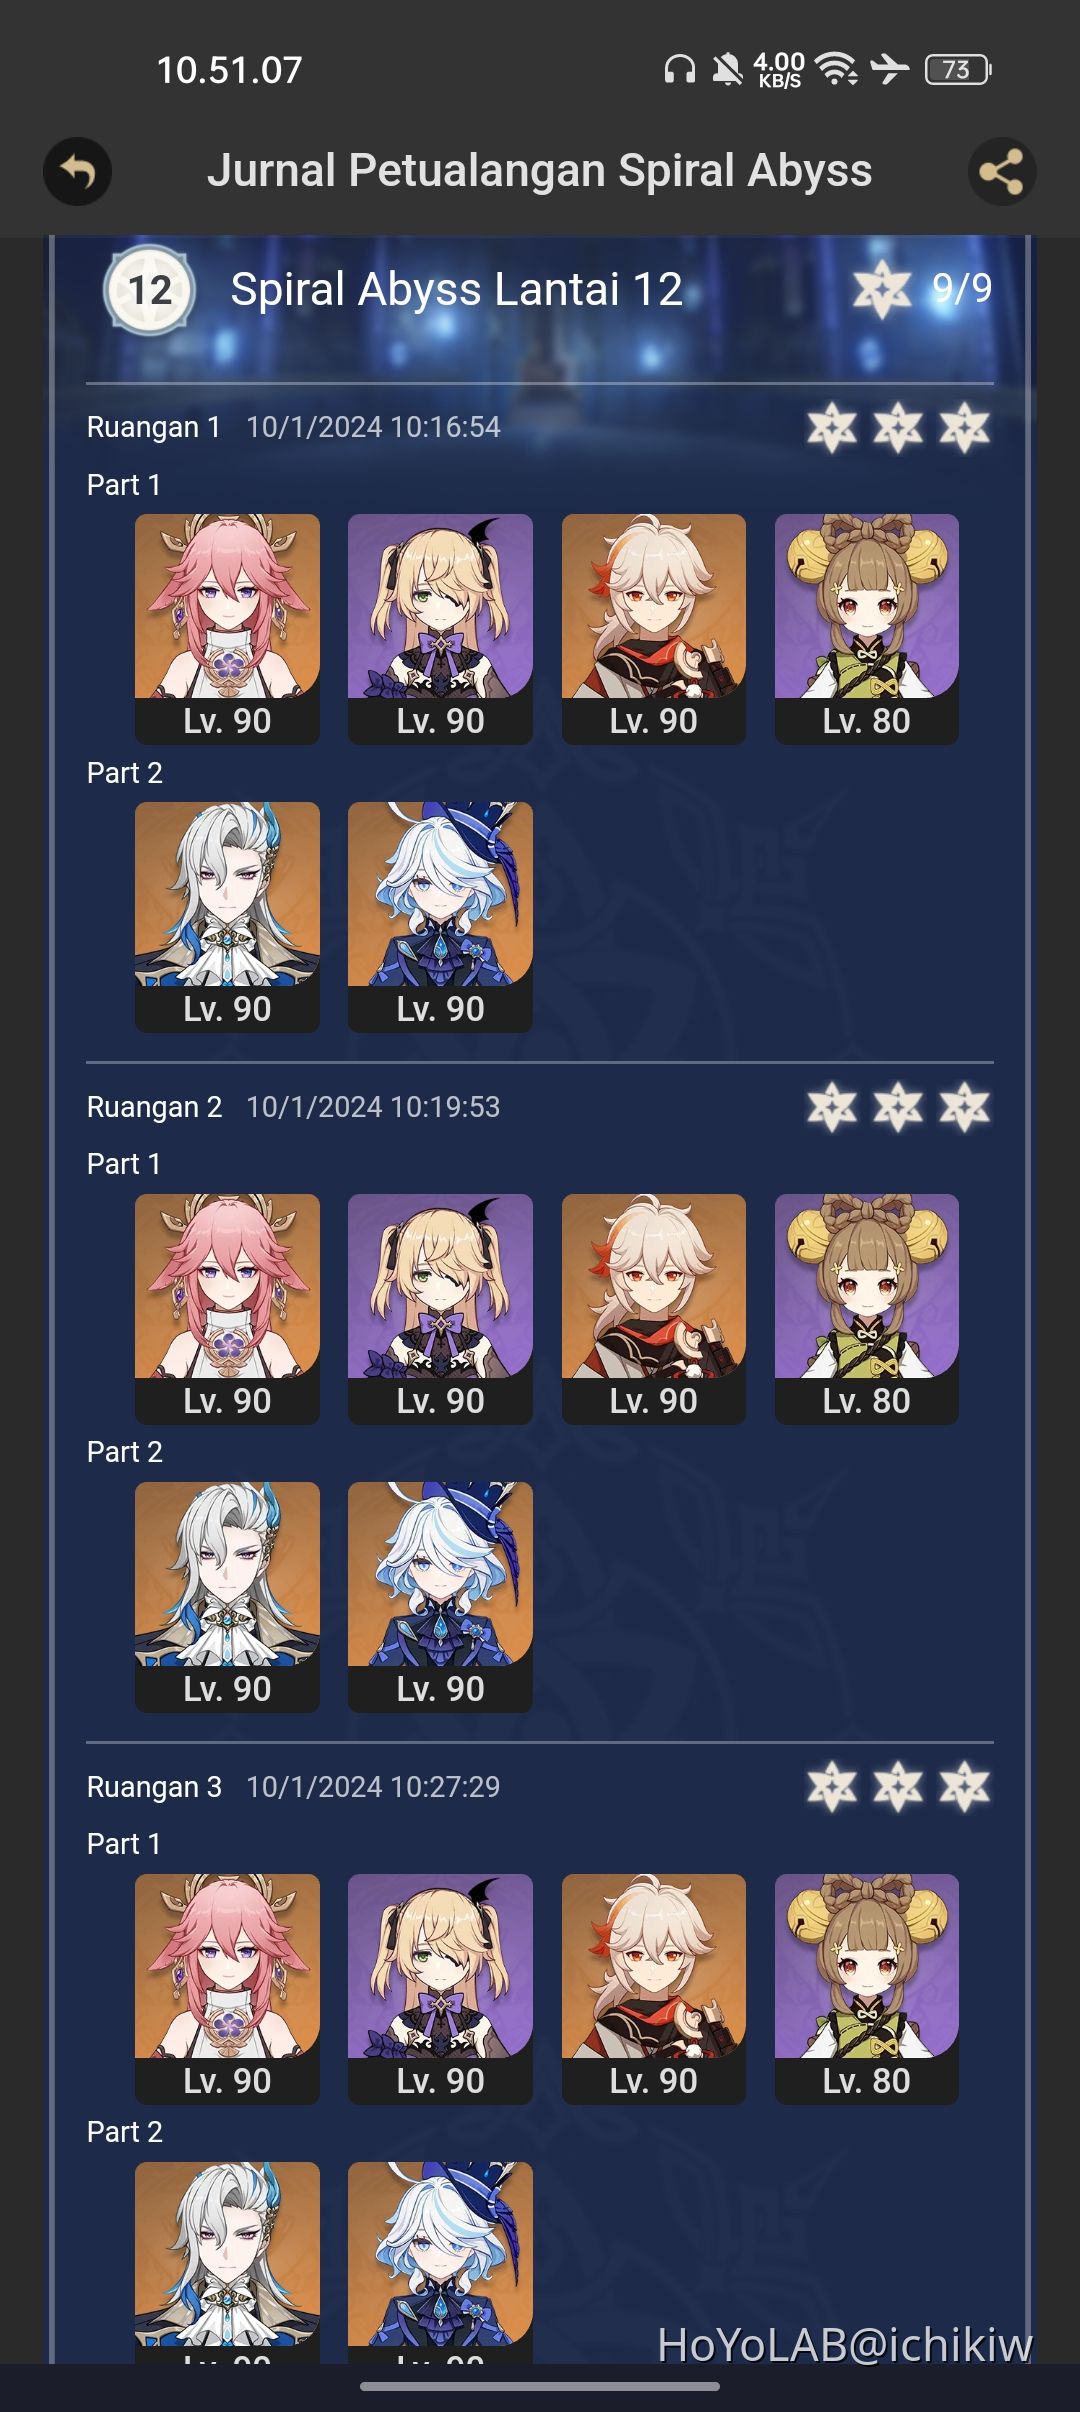Select pink-haired character in Ruangan 1 Part 1

[227, 629]
